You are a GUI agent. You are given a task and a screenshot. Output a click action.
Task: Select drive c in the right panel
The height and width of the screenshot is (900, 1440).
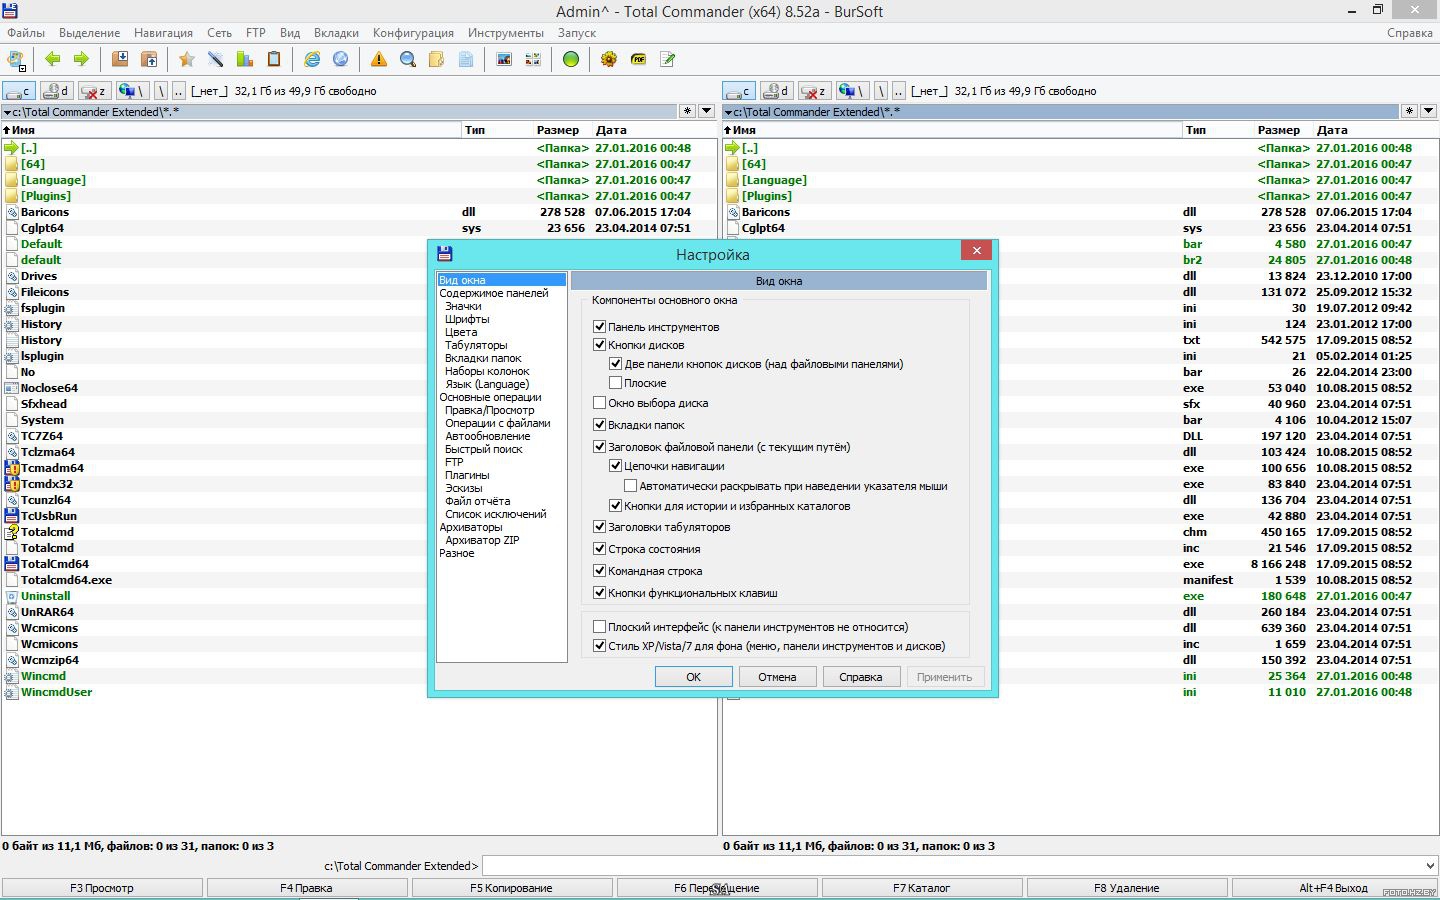pos(739,90)
